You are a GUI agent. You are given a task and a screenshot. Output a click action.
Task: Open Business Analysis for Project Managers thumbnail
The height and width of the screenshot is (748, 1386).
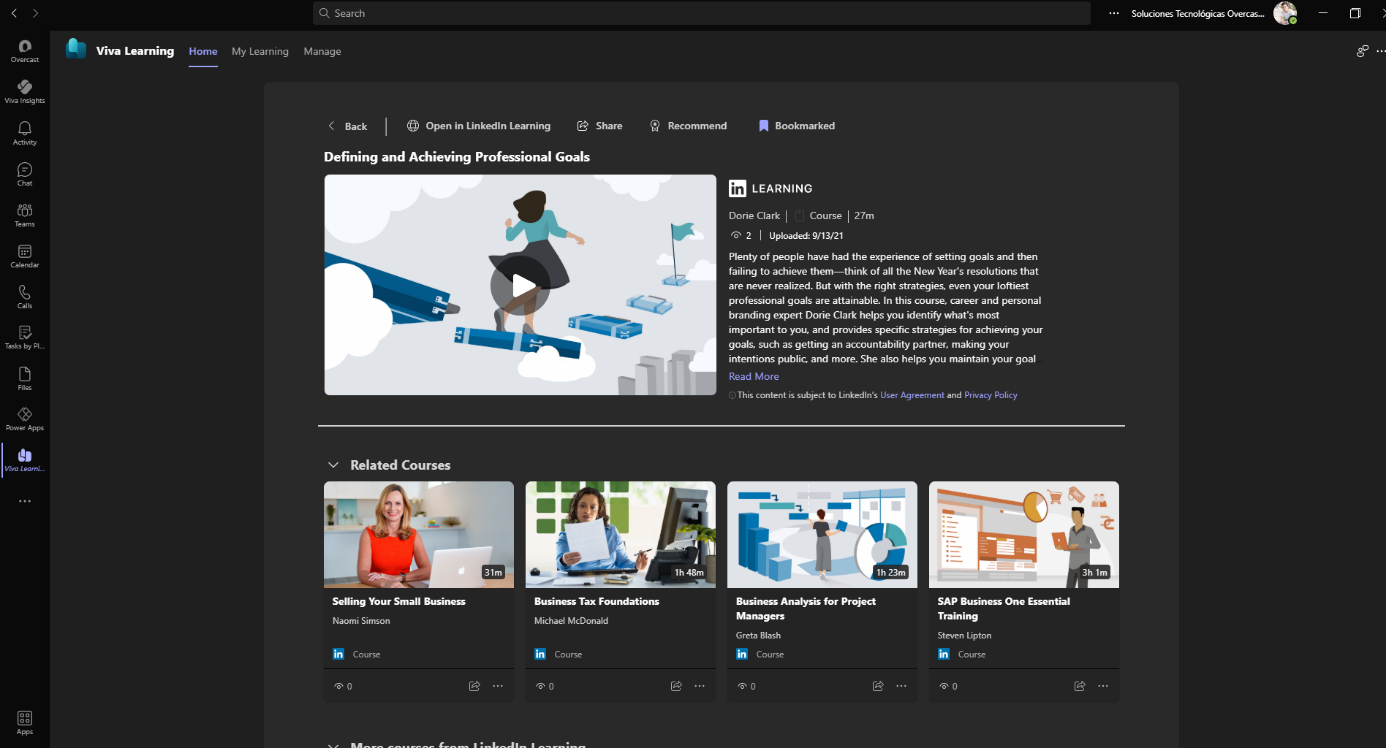pyautogui.click(x=822, y=534)
